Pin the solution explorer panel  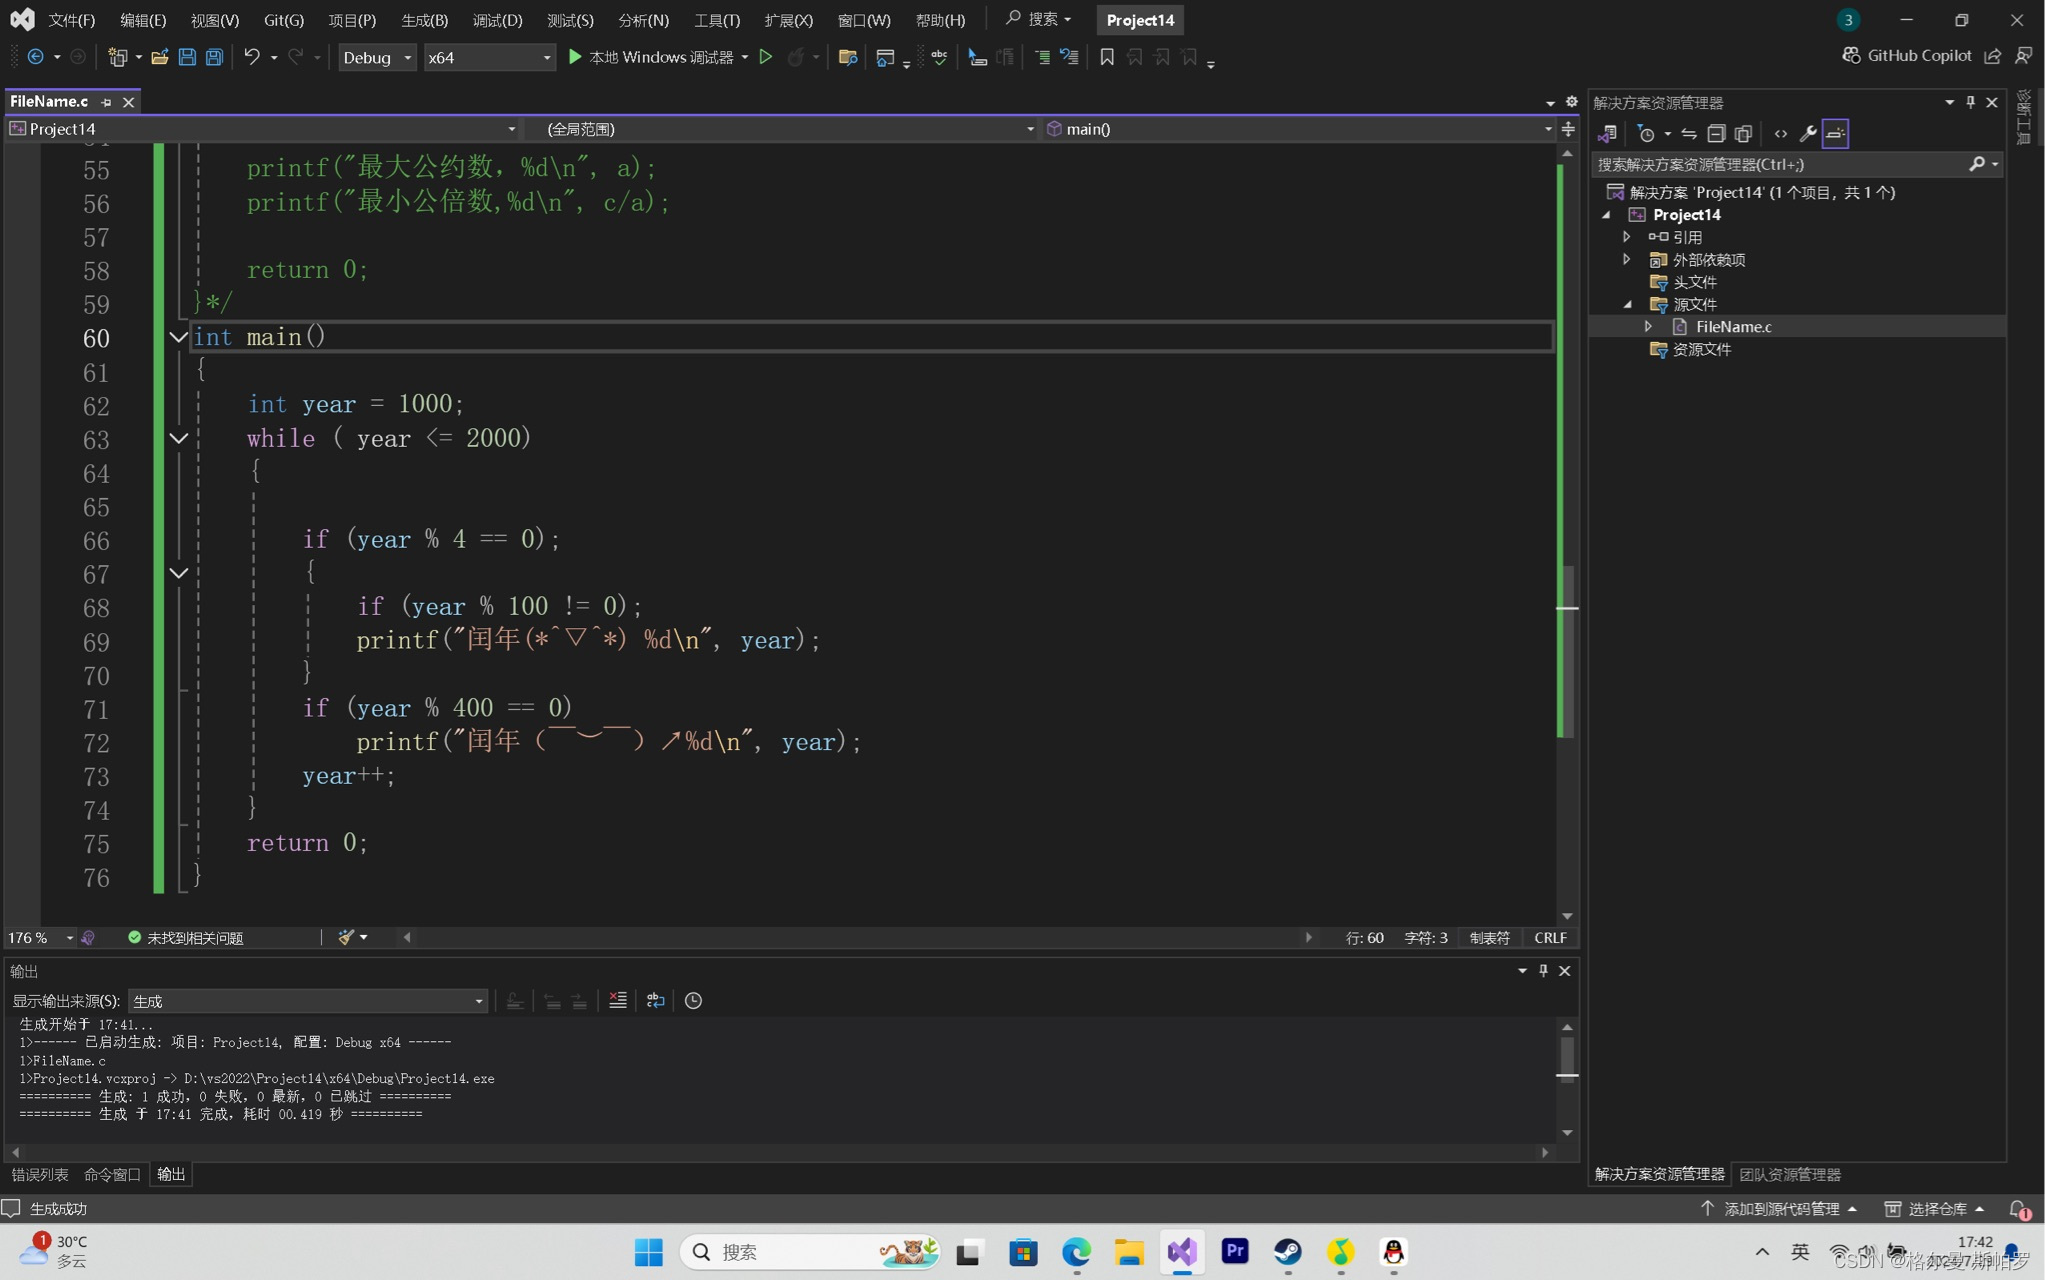[1971, 102]
